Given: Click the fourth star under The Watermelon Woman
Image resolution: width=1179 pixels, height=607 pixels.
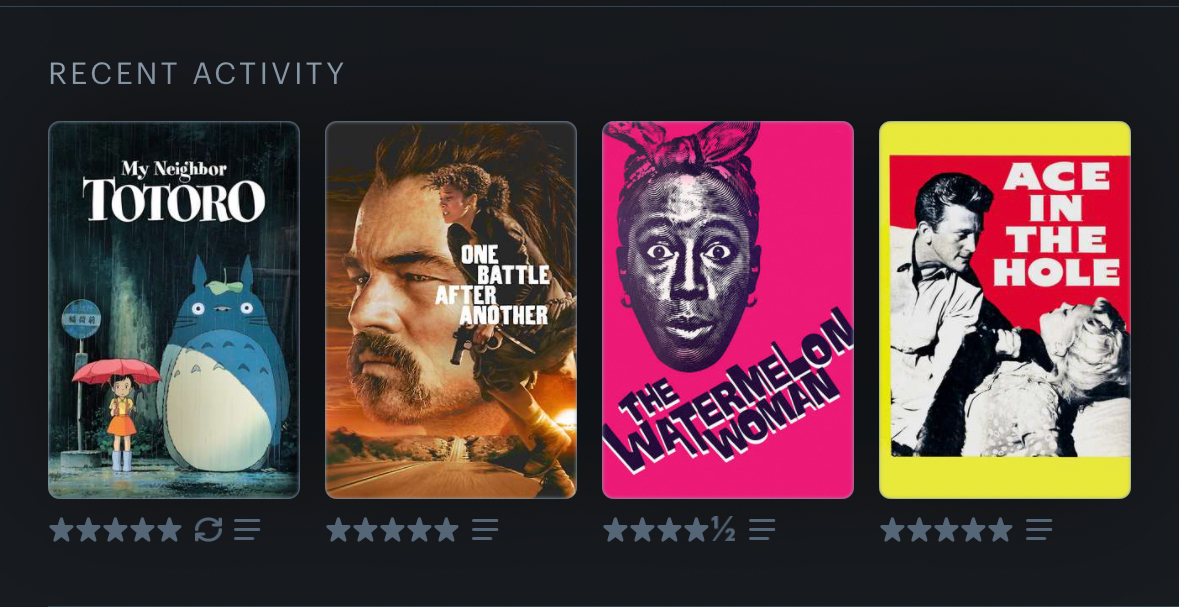Looking at the screenshot, I should click(696, 530).
